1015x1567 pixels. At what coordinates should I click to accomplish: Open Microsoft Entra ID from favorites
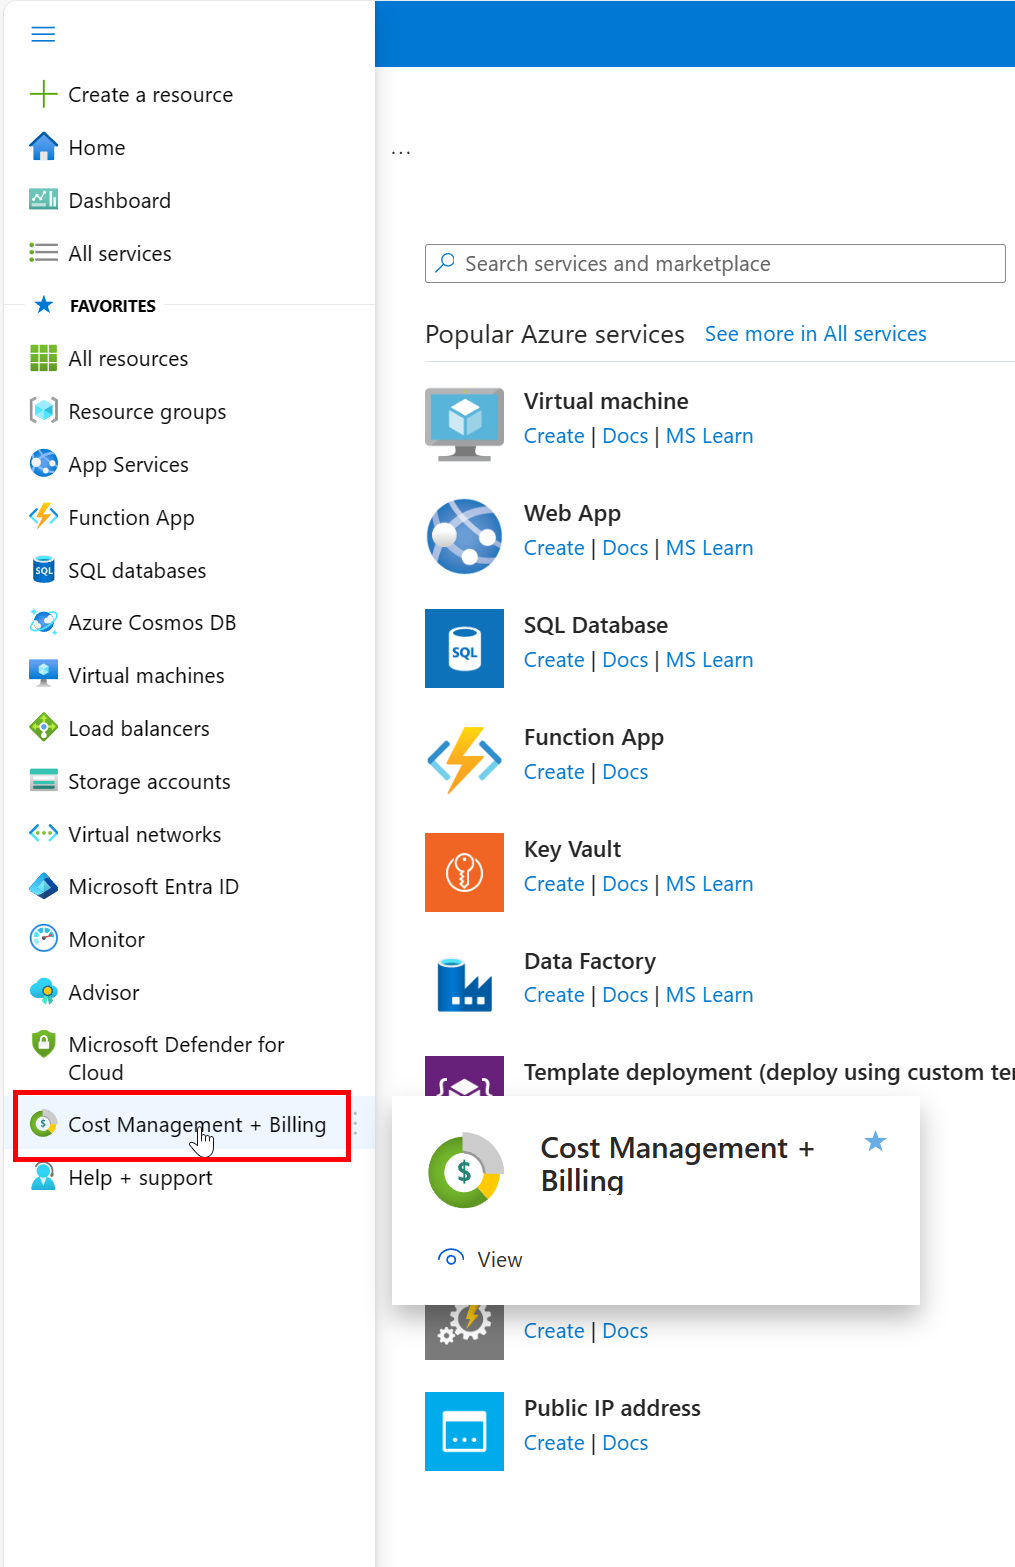click(153, 886)
